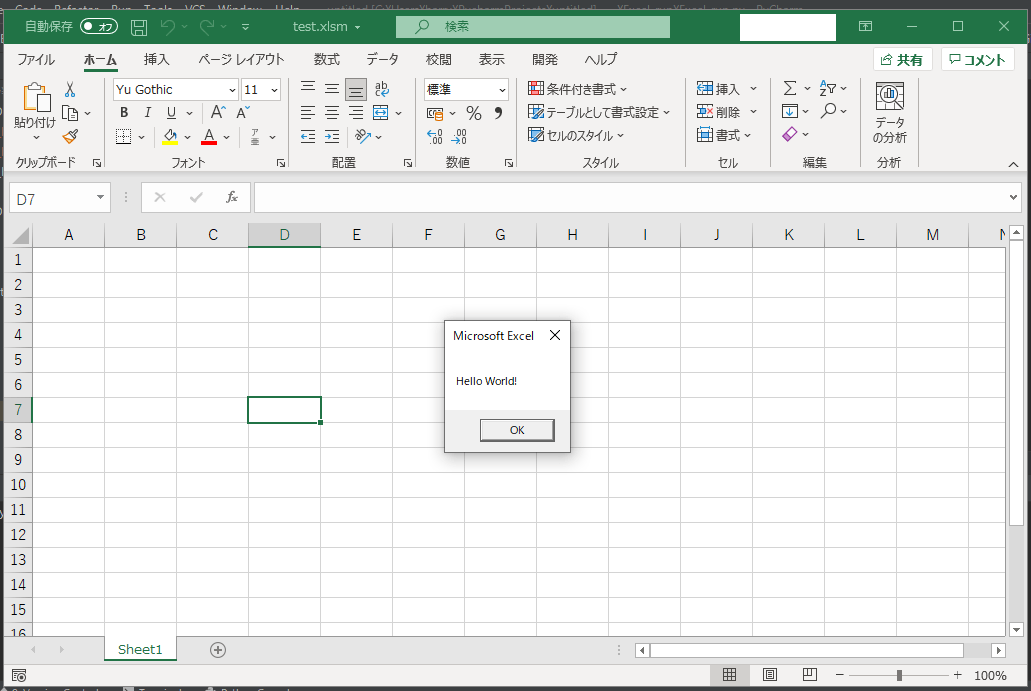Toggle underline formatting

point(171,113)
